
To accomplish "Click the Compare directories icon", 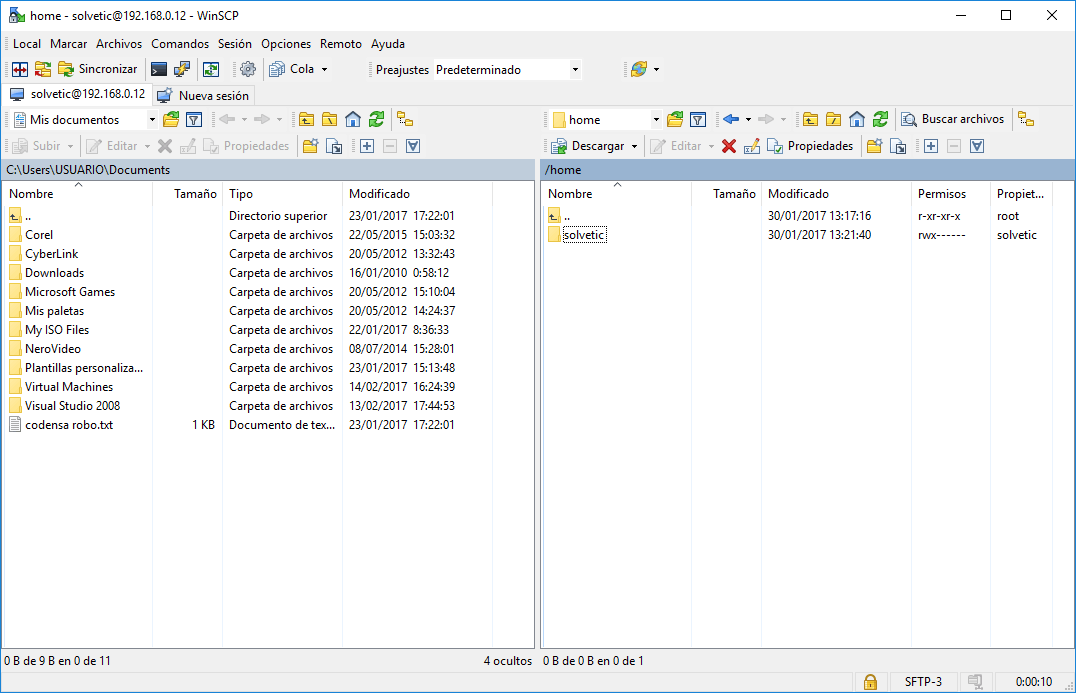I will click(x=20, y=69).
